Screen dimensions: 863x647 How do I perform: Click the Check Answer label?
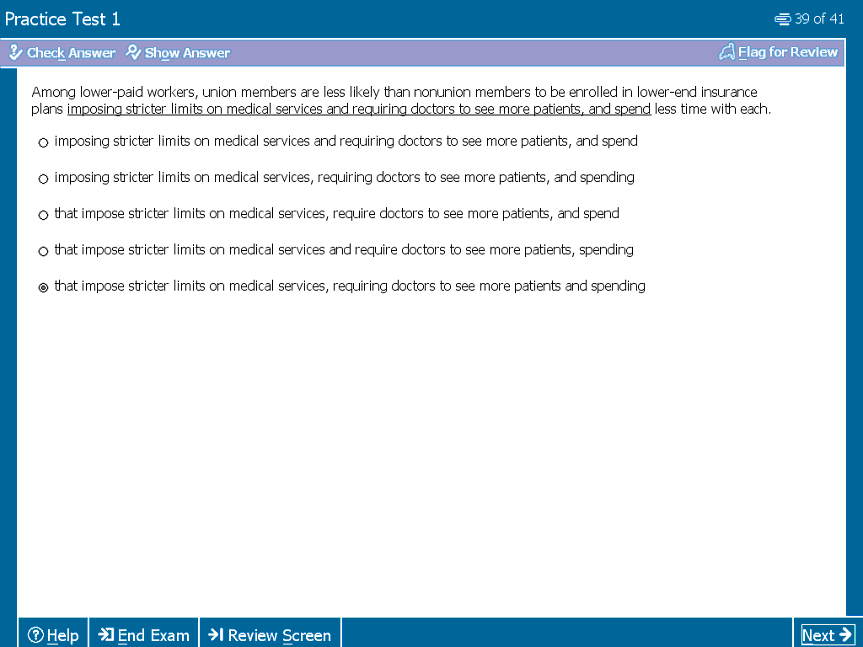pos(71,53)
